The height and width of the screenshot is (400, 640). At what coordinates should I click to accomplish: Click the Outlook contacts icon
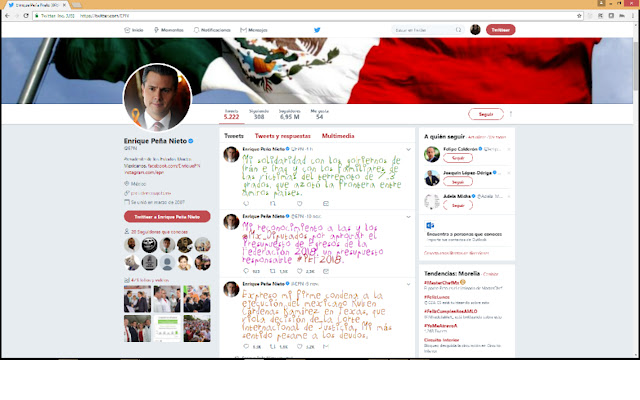(x=430, y=225)
